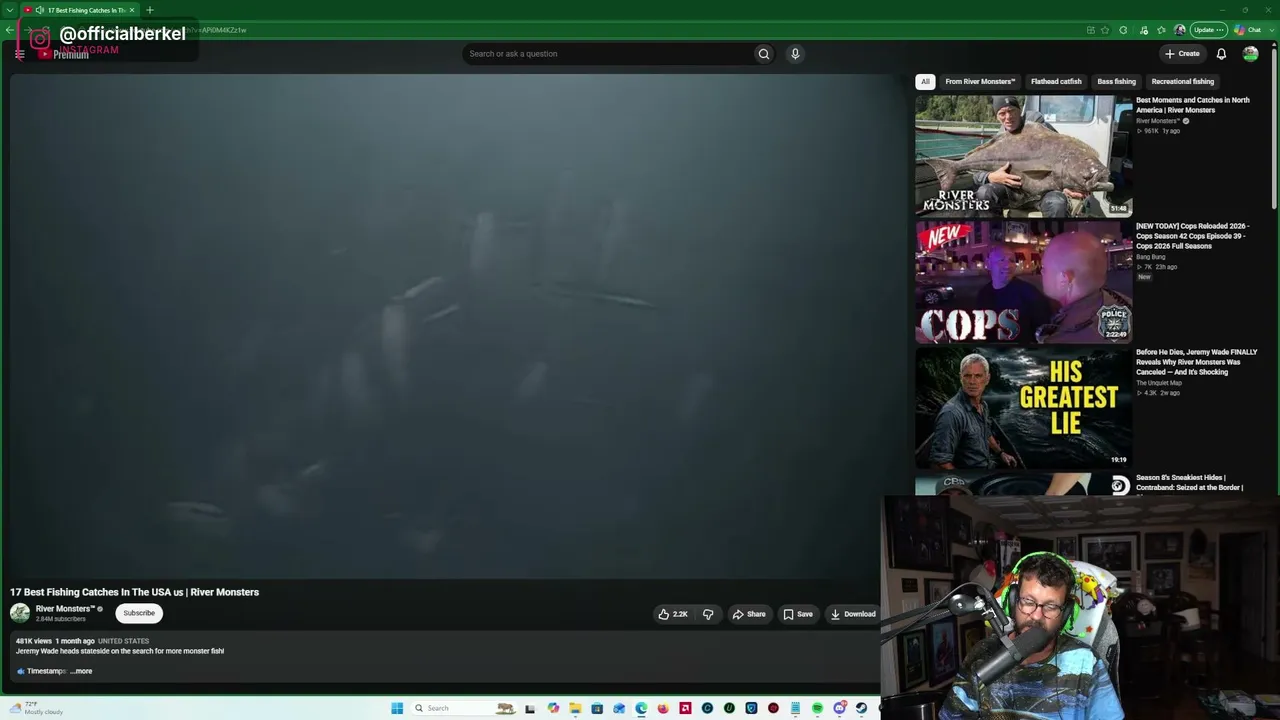Click the Share button

pyautogui.click(x=749, y=614)
